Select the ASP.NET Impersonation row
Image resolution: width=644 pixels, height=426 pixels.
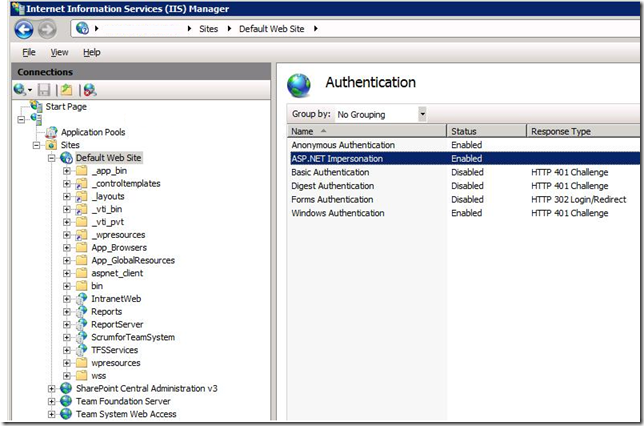463,159
